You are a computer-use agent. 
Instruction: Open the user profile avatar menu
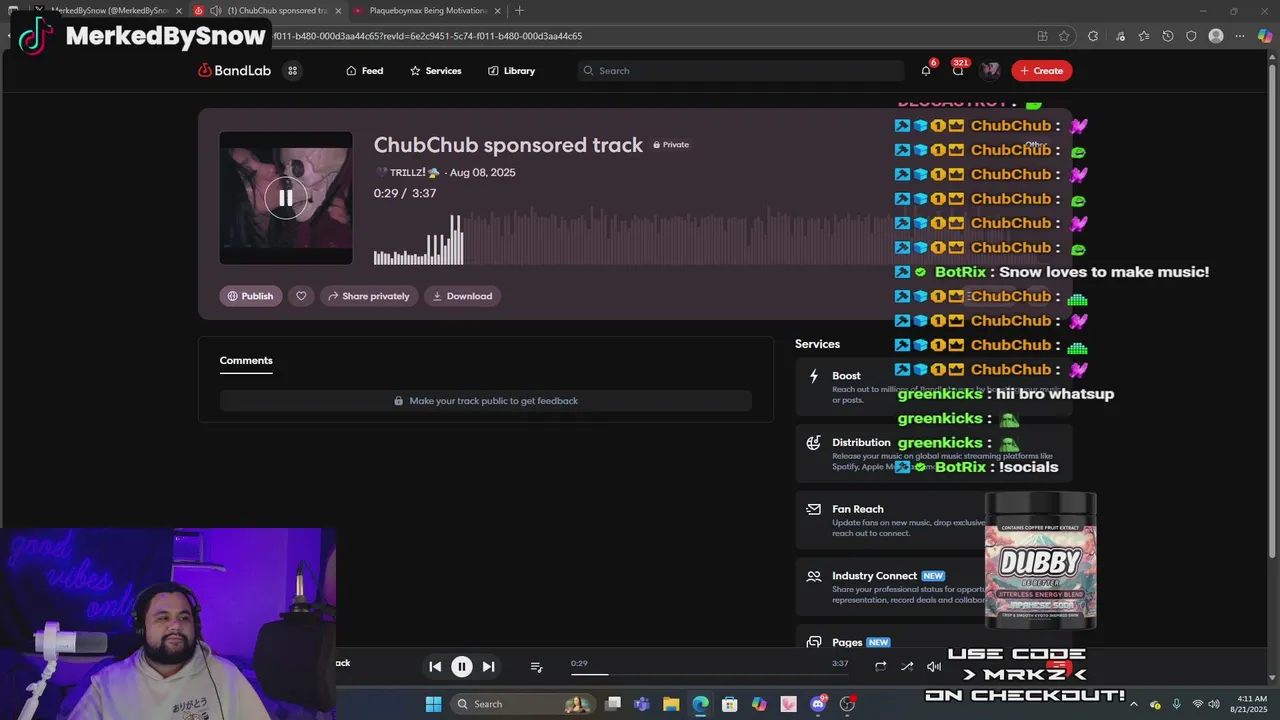click(990, 71)
